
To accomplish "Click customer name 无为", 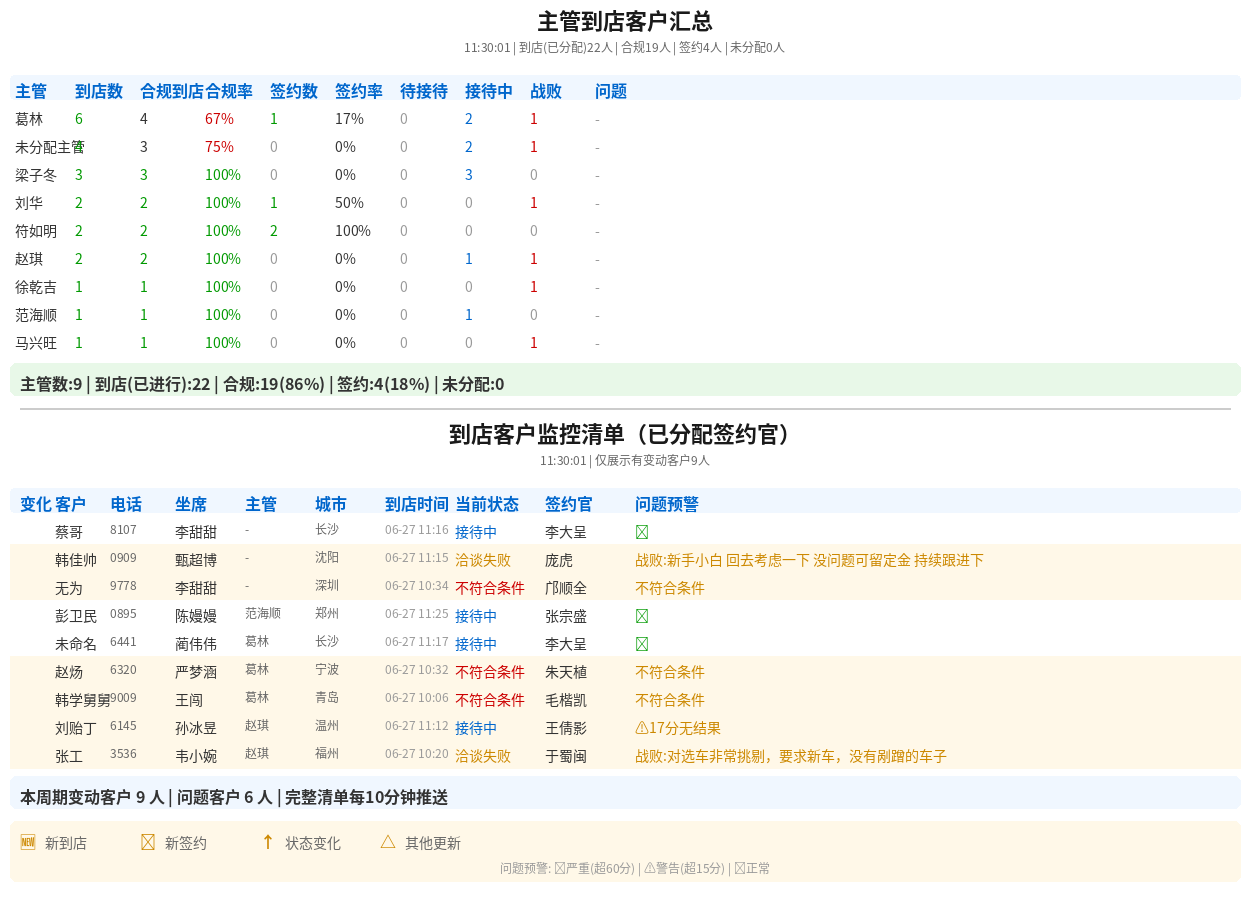I will [x=69, y=588].
